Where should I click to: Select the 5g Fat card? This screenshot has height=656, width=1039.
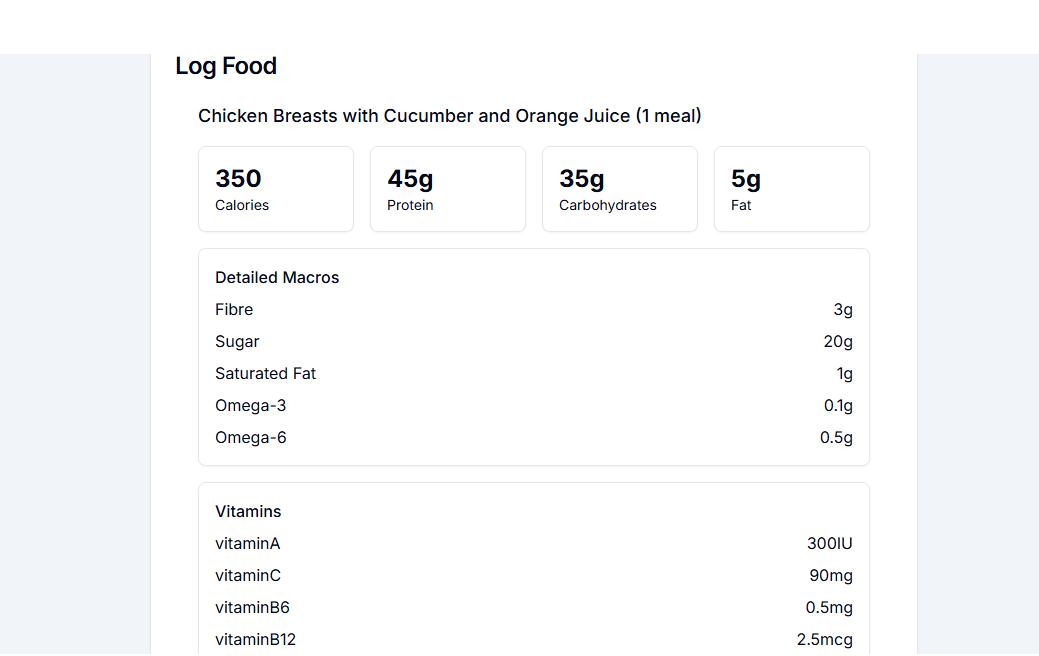792,189
